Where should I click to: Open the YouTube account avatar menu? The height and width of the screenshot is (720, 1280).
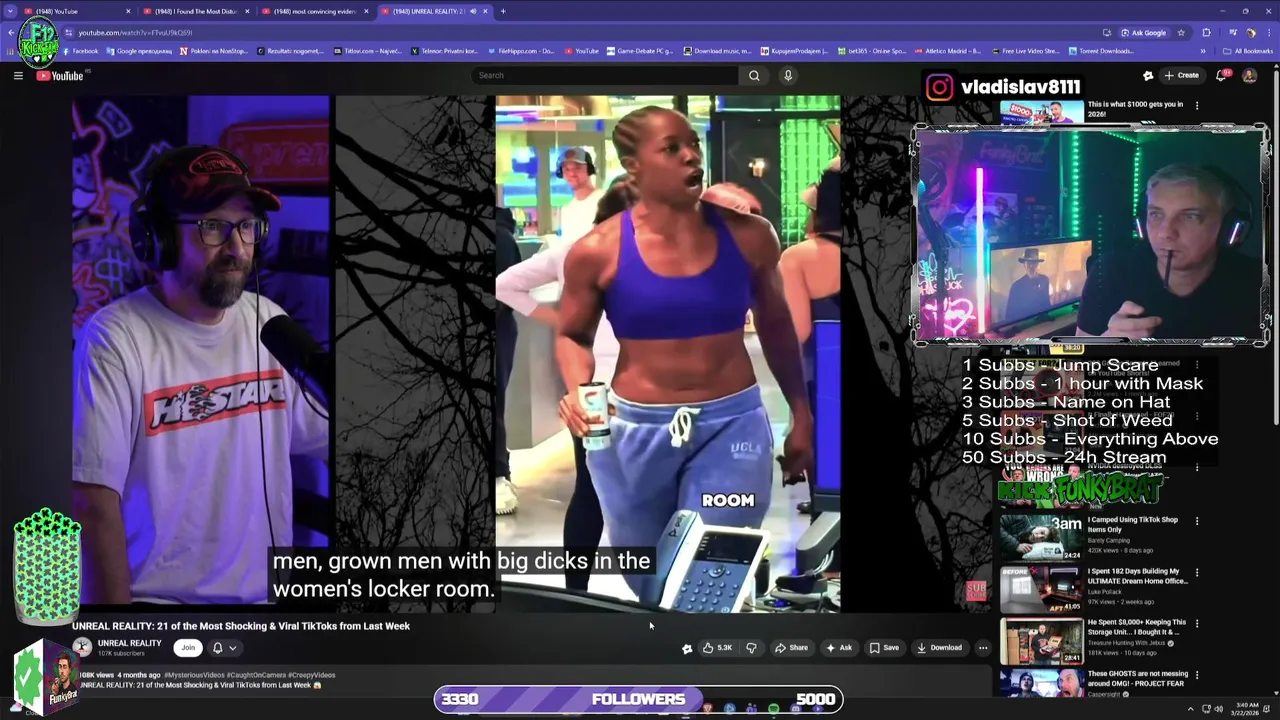tap(1249, 75)
